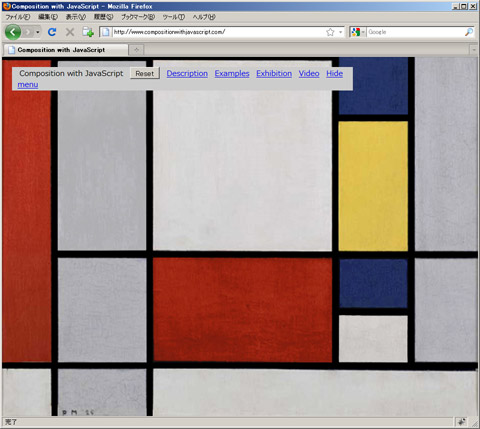The height and width of the screenshot is (429, 480).
Task: Open the address bar history dropdown arrow
Action: [x=340, y=32]
